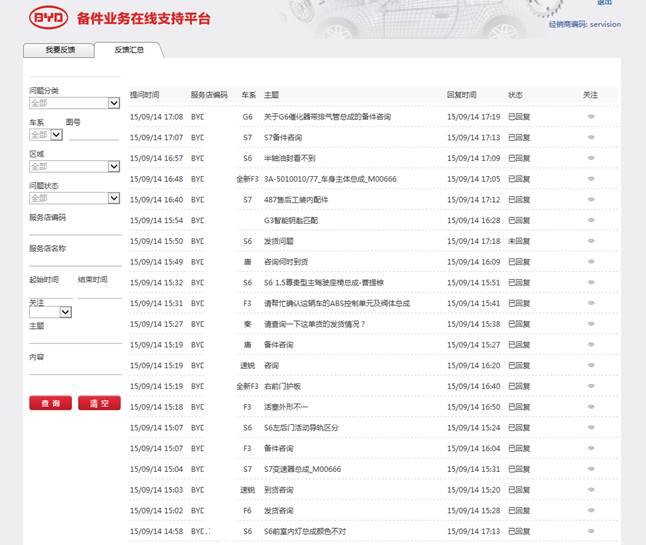Toggle follow on 右前门护板 row
646x545 pixels.
click(590, 386)
